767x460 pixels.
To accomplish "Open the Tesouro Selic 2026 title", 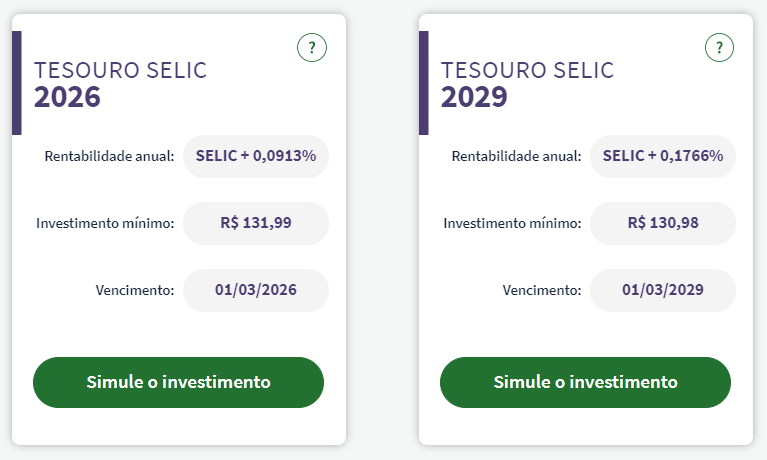I will click(x=120, y=83).
